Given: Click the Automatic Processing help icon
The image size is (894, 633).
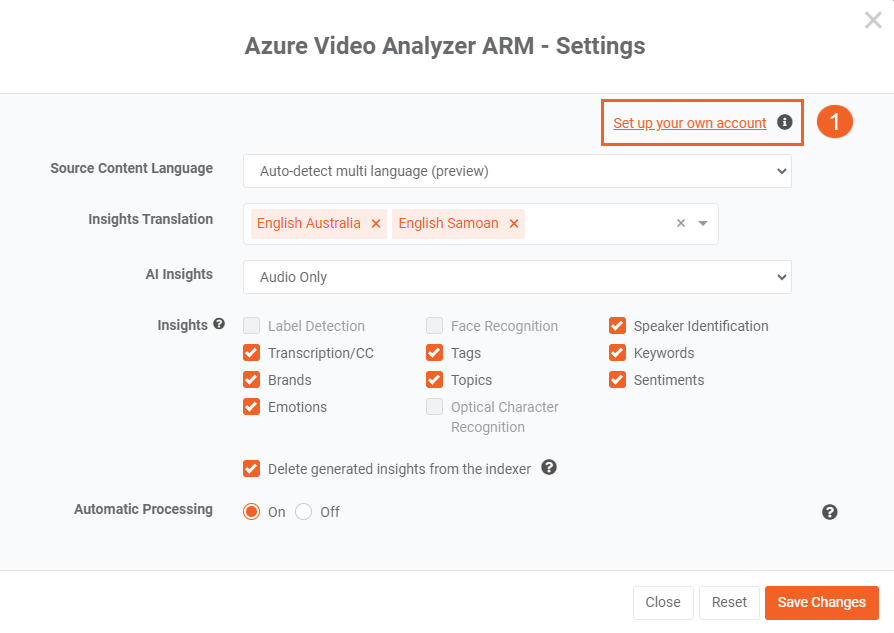Looking at the screenshot, I should (x=830, y=512).
